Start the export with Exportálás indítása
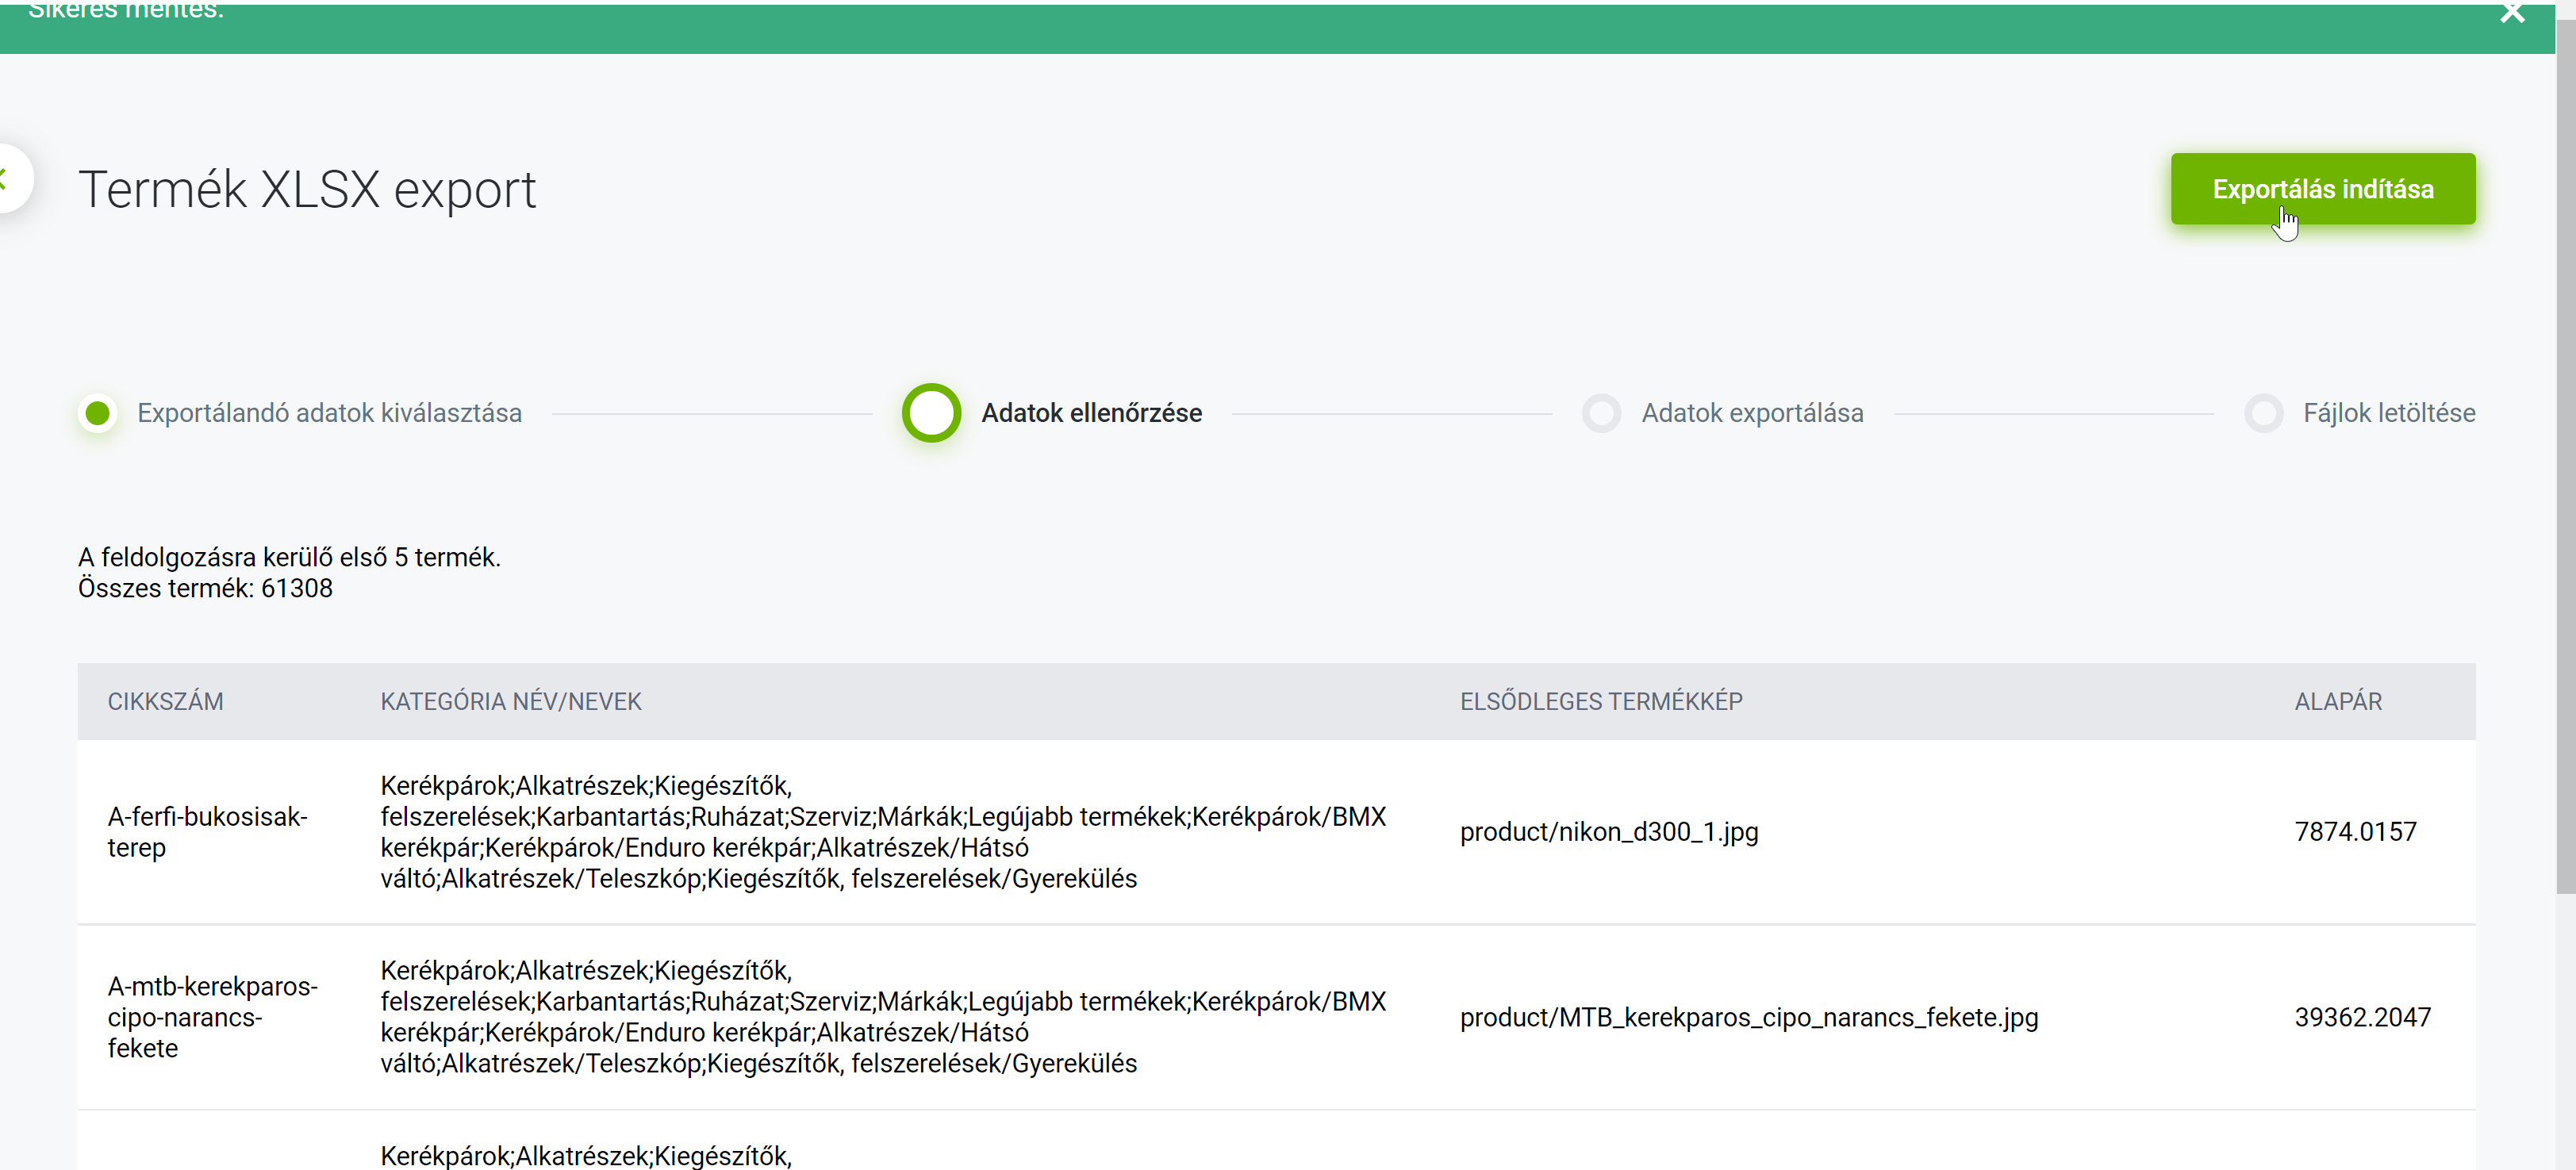 (x=2322, y=189)
